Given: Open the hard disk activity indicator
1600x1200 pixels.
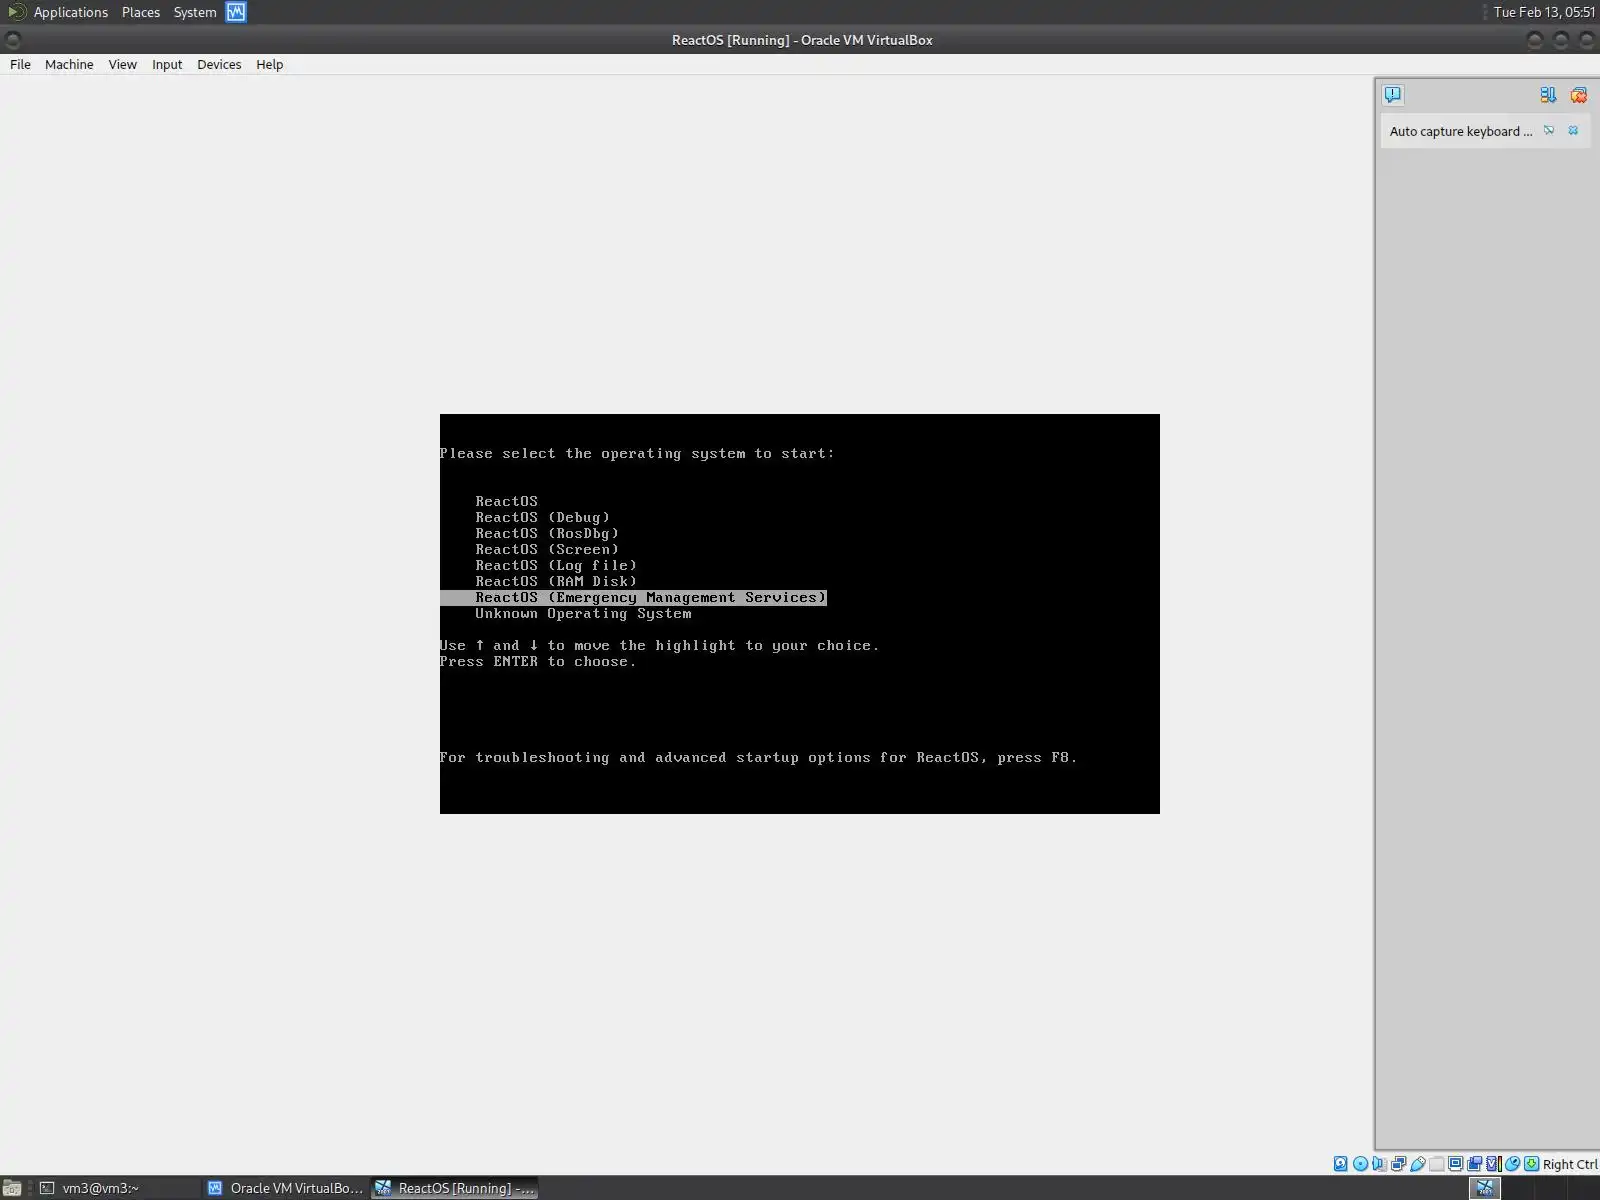Looking at the screenshot, I should click(x=1341, y=1163).
